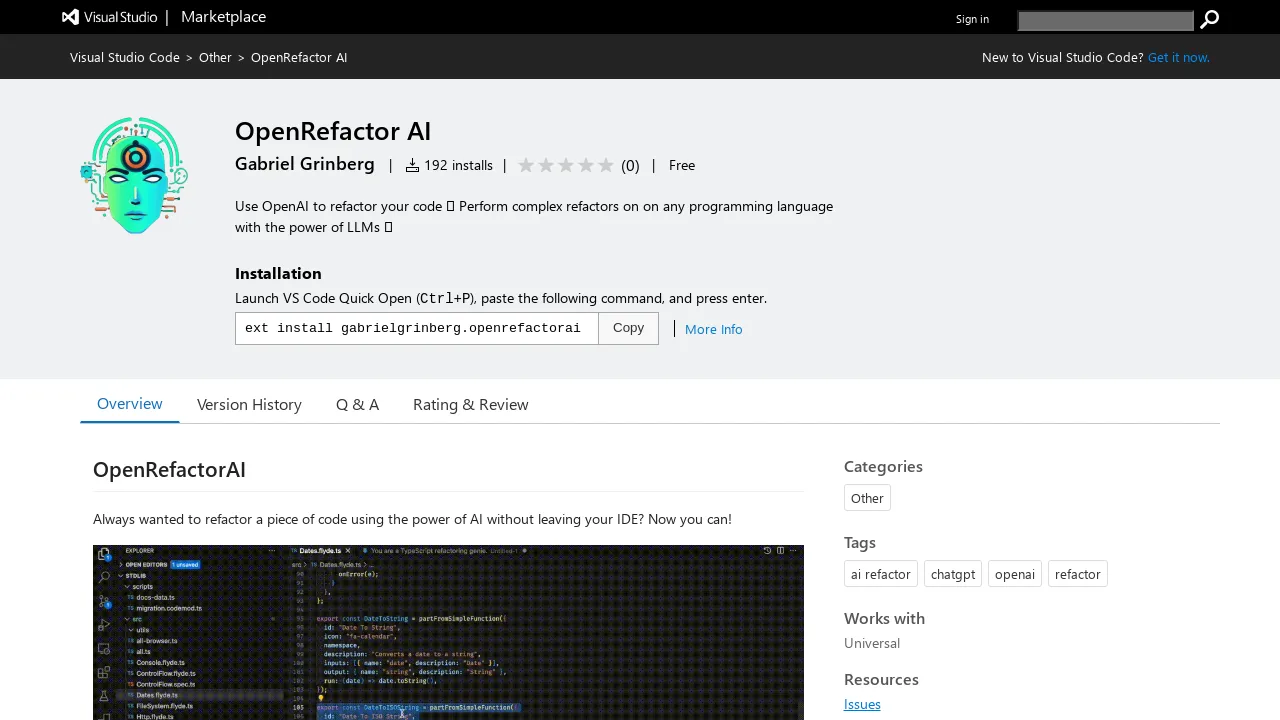The width and height of the screenshot is (1280, 720).
Task: Click the ai refactor tag
Action: [880, 574]
